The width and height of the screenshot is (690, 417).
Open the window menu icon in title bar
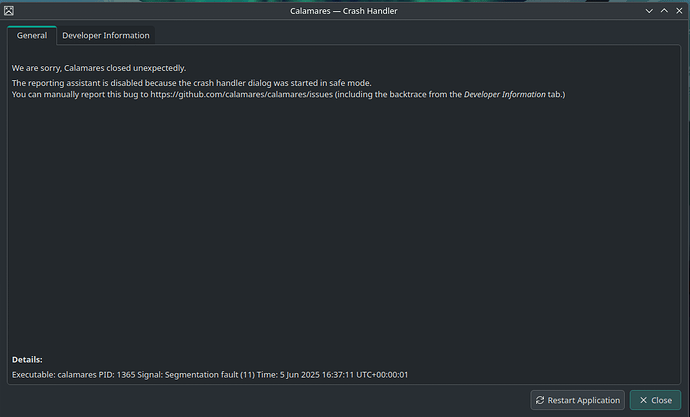point(9,11)
